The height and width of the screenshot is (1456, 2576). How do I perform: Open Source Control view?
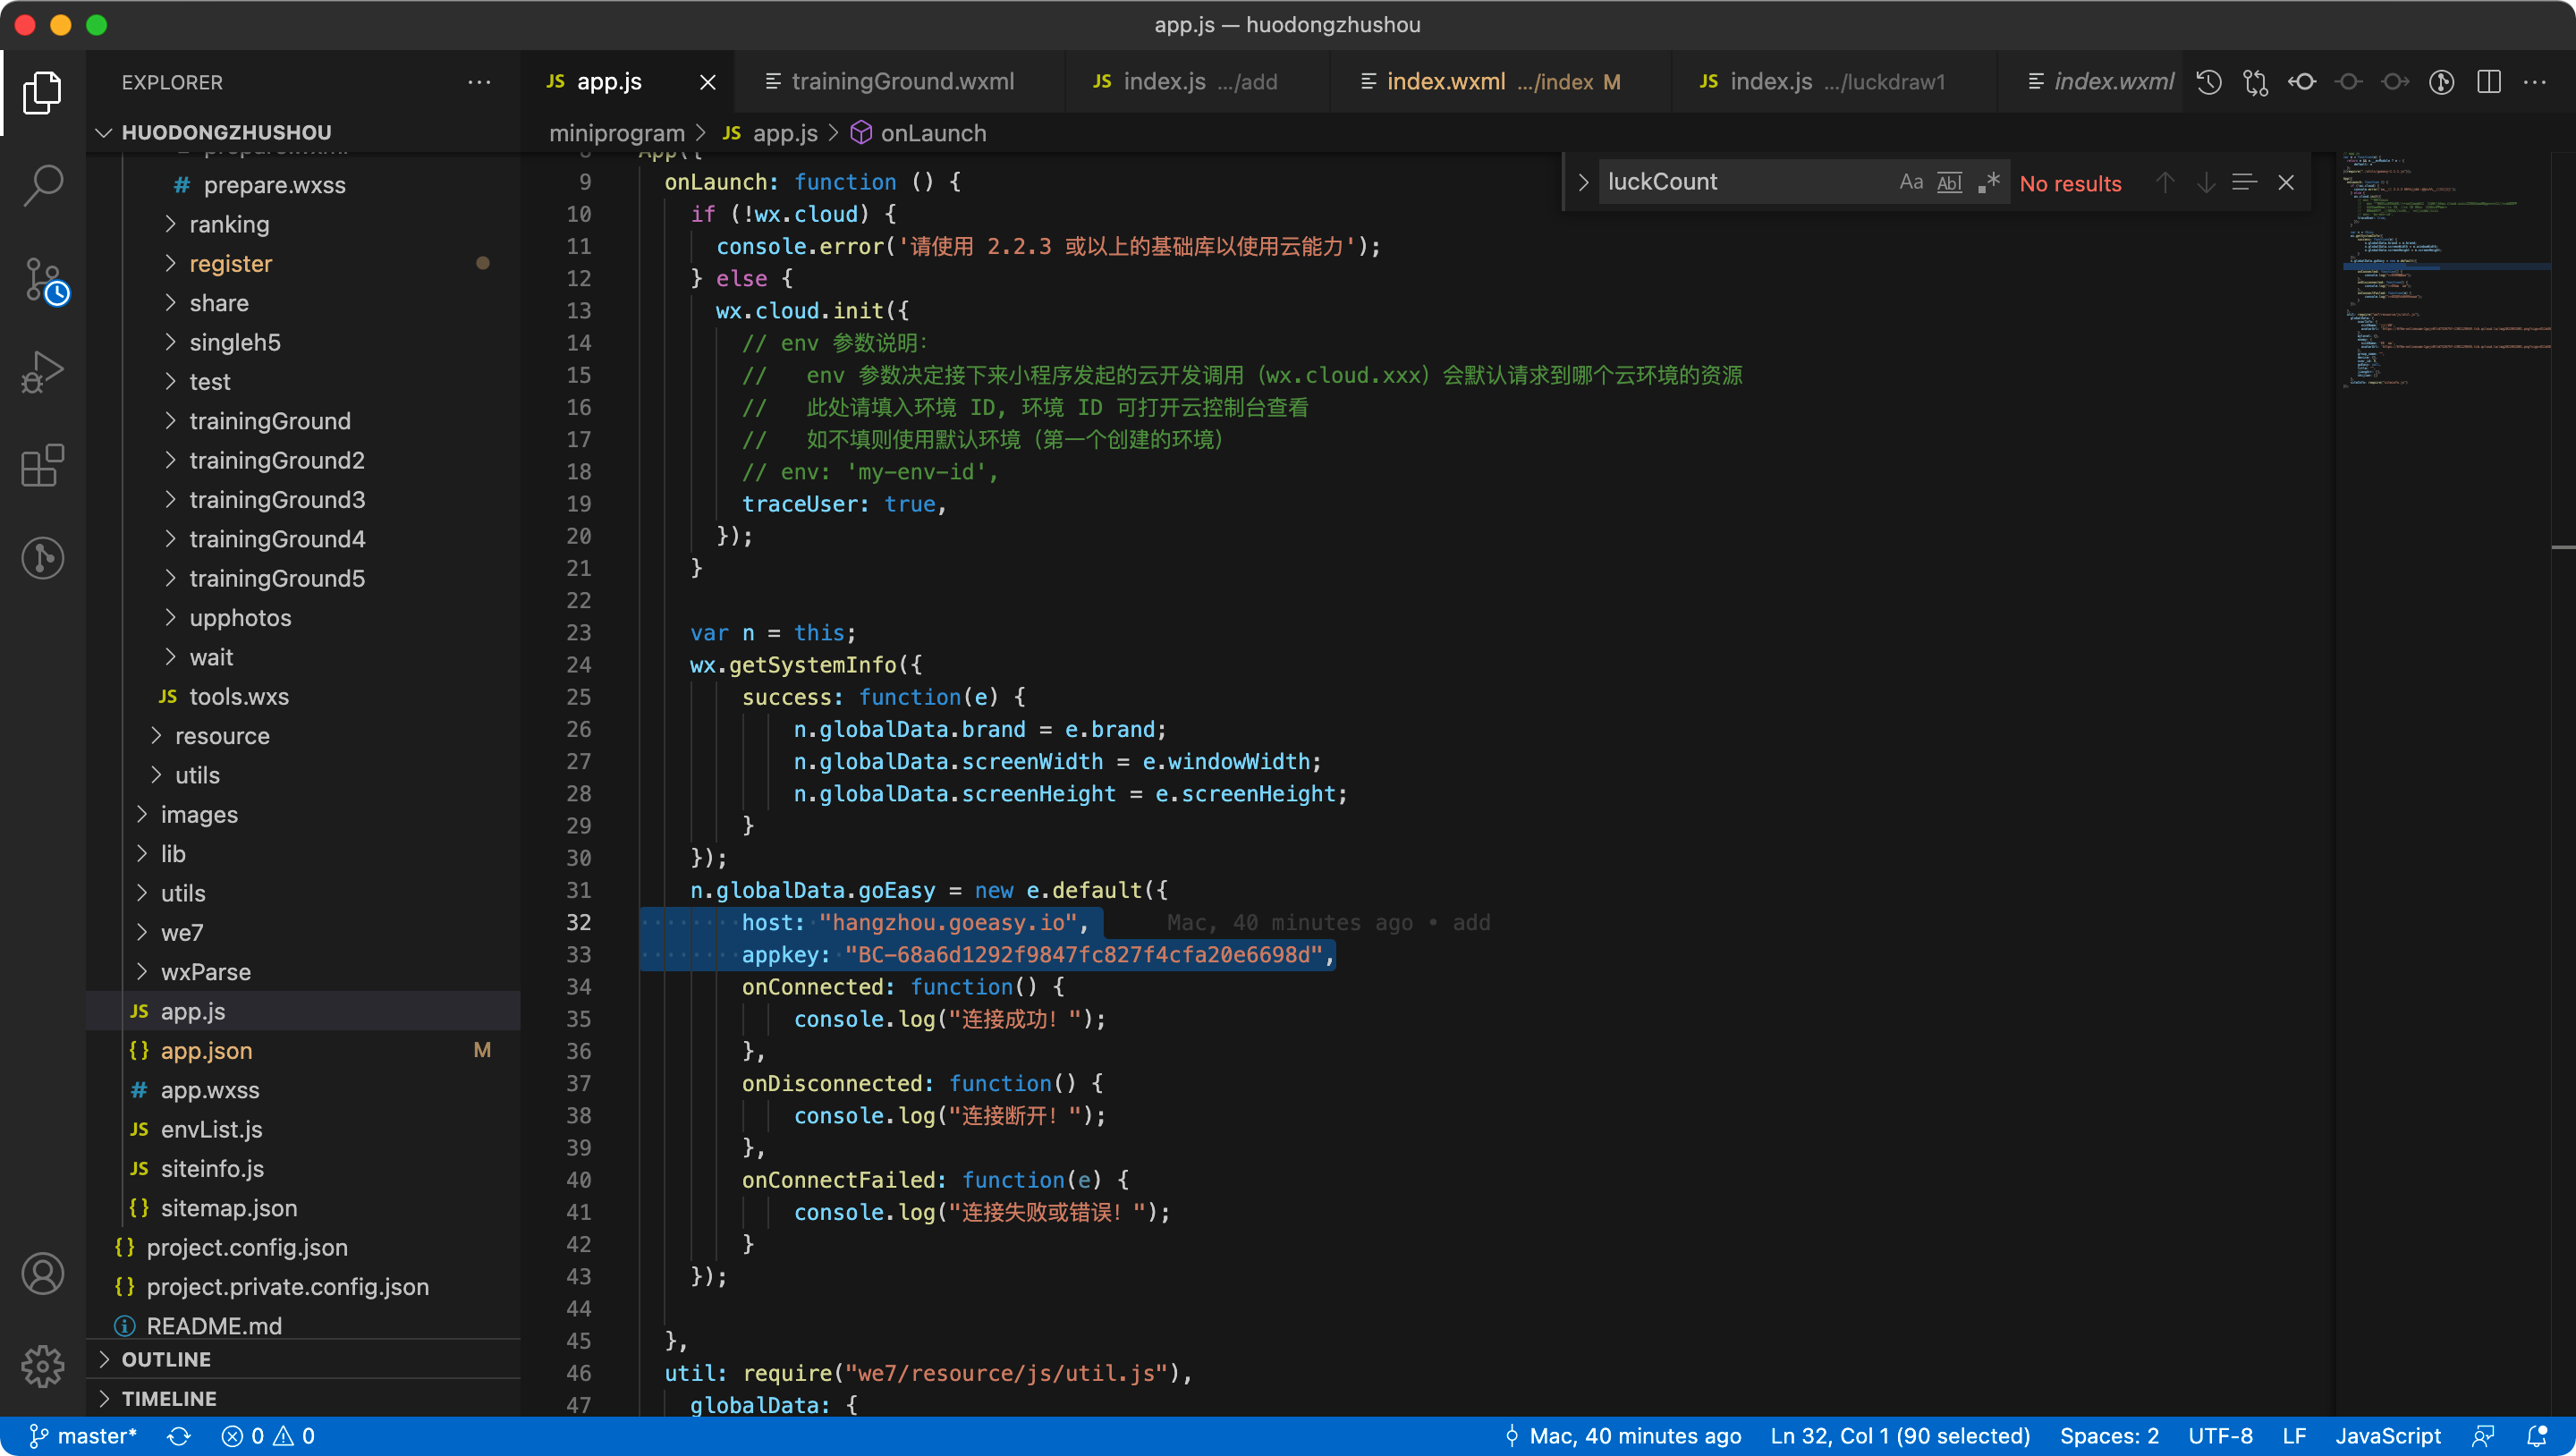click(43, 280)
